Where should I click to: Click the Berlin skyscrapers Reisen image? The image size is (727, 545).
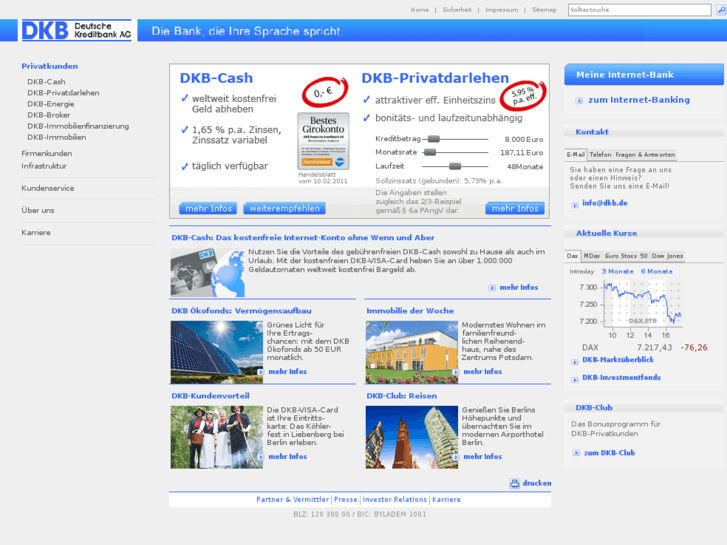[x=412, y=437]
